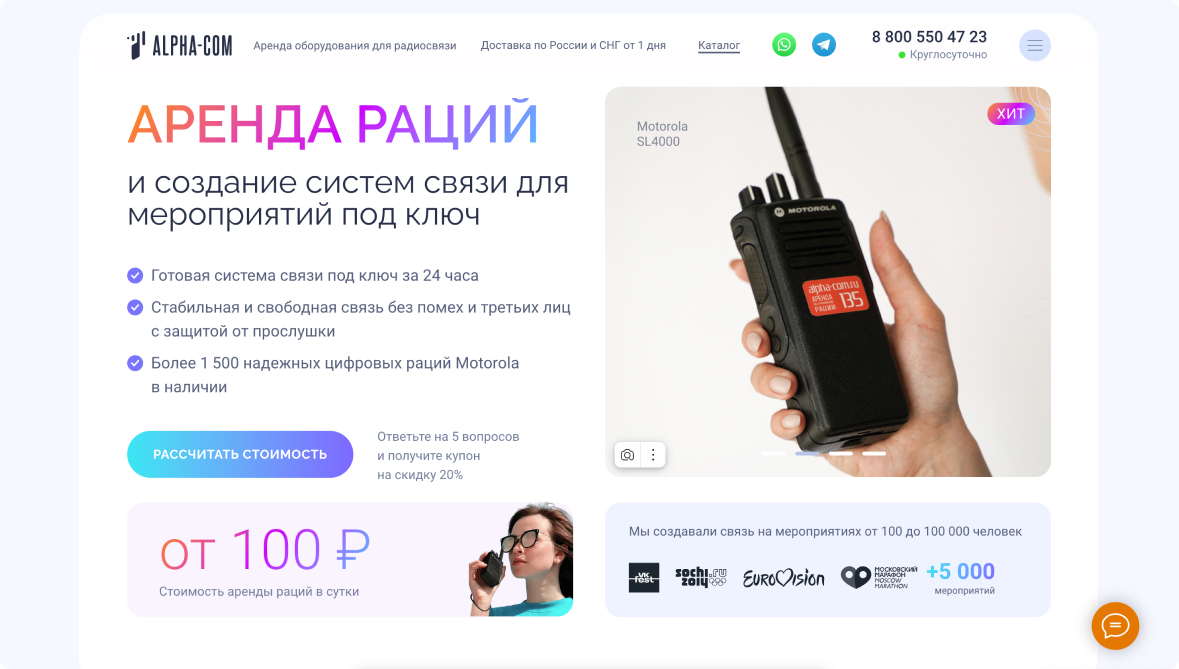Open the Каталог link

click(x=719, y=45)
